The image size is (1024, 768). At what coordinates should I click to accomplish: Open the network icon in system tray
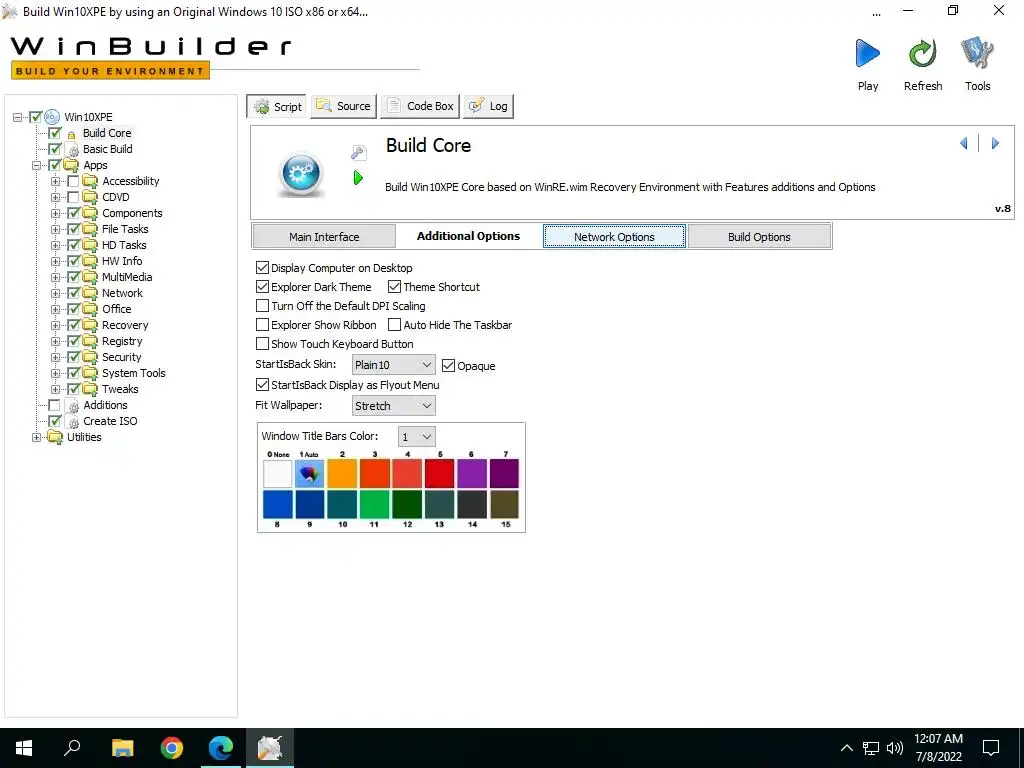(871, 748)
